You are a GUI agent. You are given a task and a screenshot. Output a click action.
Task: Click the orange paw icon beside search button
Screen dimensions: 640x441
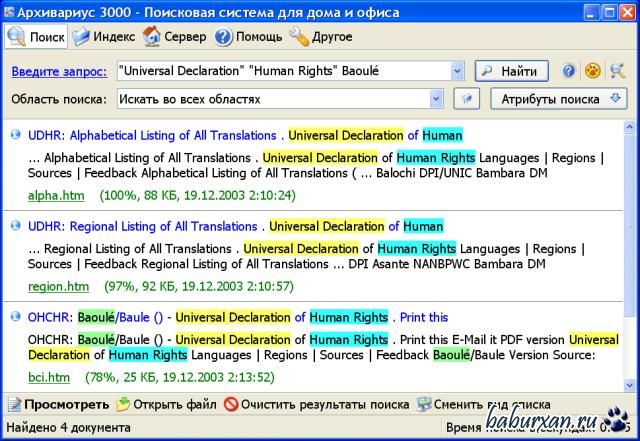point(593,71)
